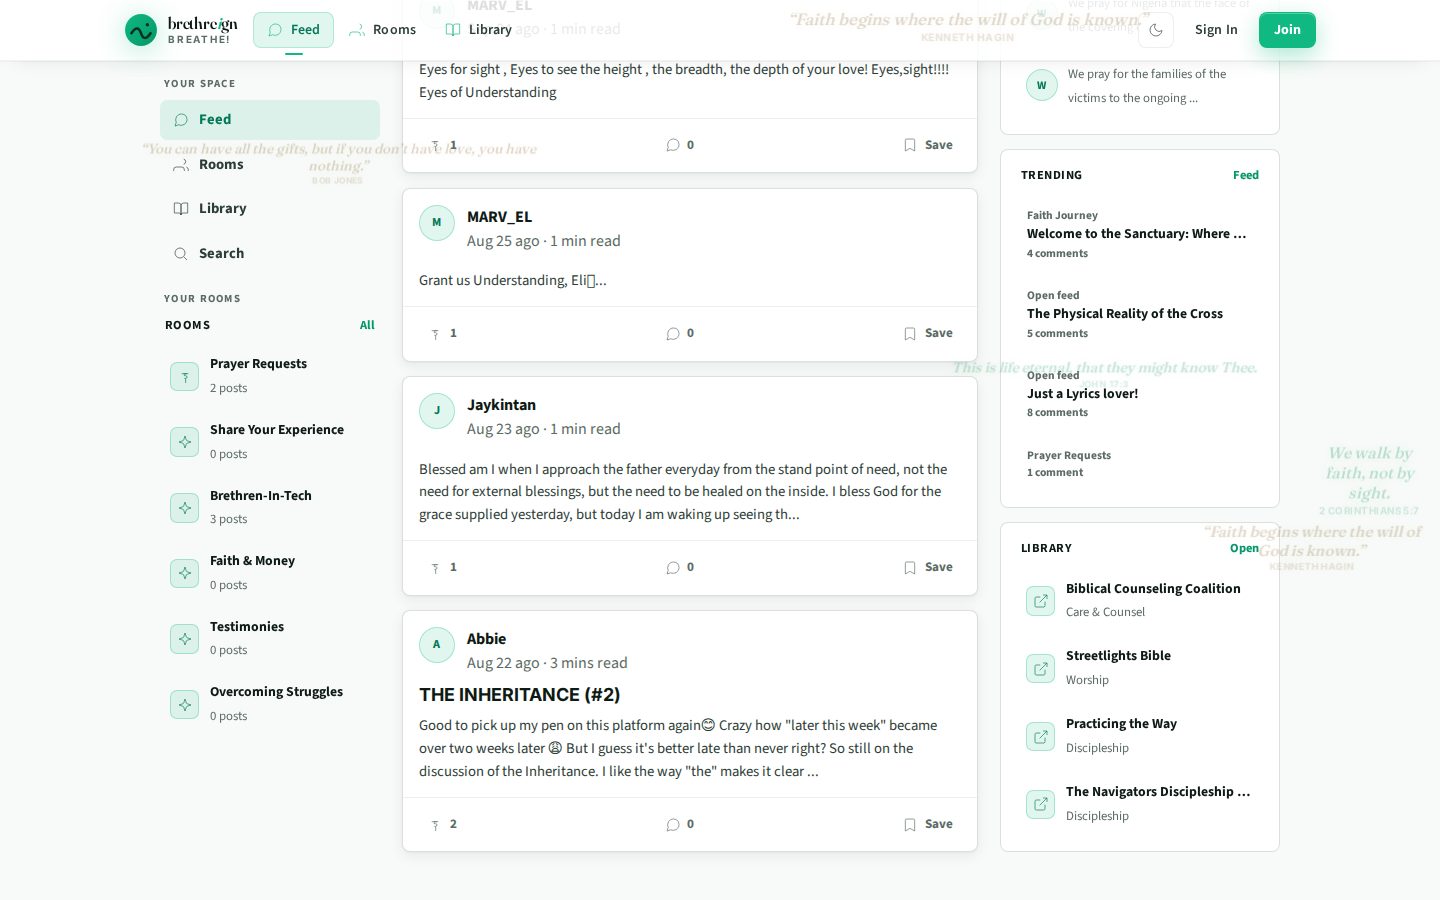Select Rooms in the sidebar
Viewport: 1440px width, 900px height.
pyautogui.click(x=270, y=165)
